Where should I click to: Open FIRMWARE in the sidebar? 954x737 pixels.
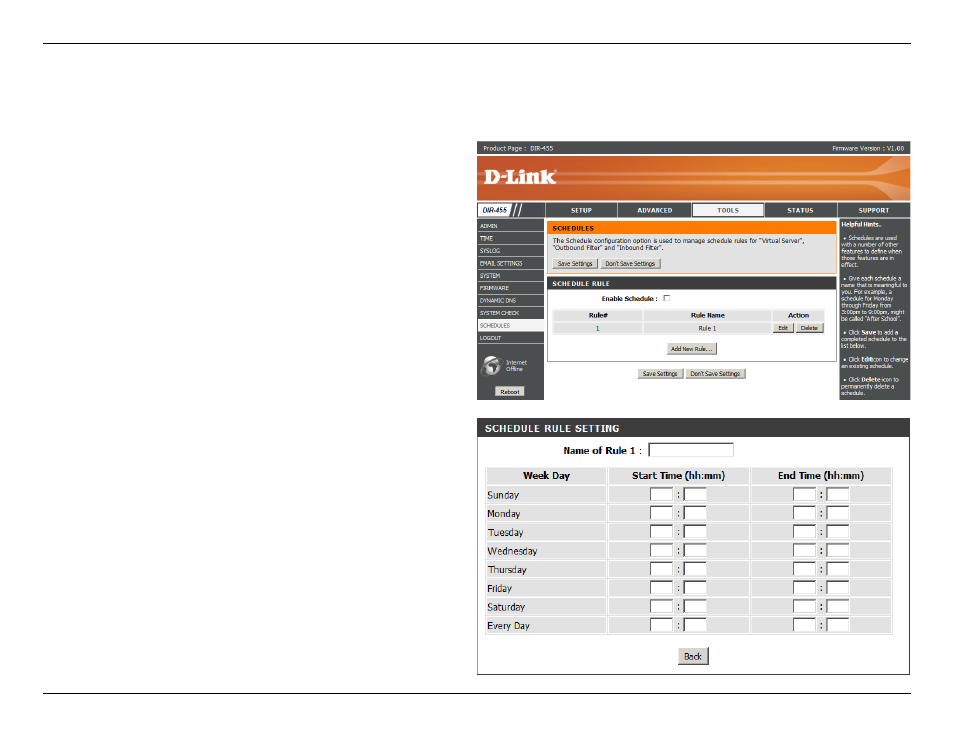[510, 288]
